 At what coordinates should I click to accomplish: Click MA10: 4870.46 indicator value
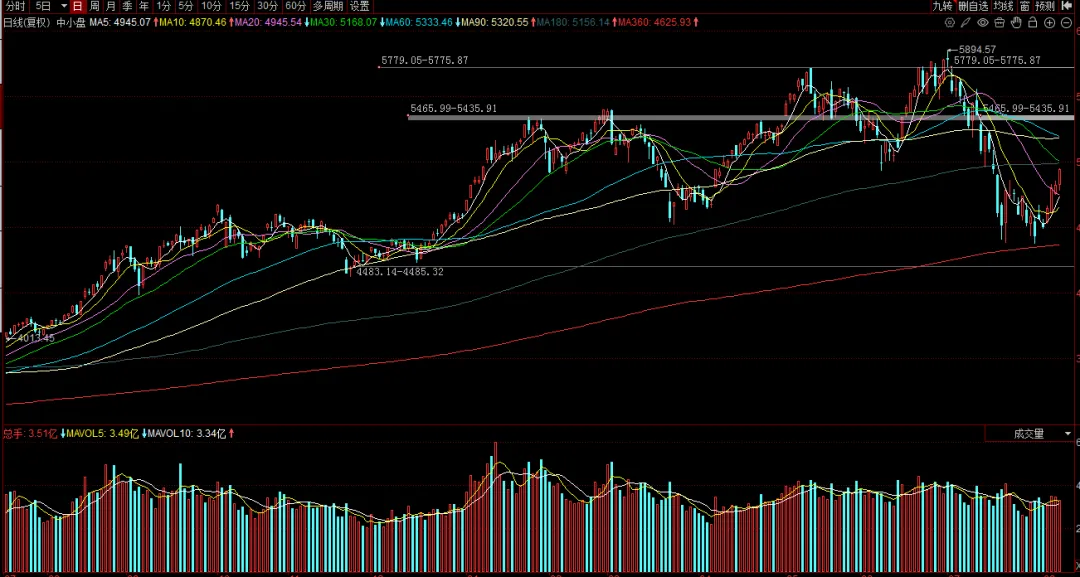pyautogui.click(x=192, y=23)
